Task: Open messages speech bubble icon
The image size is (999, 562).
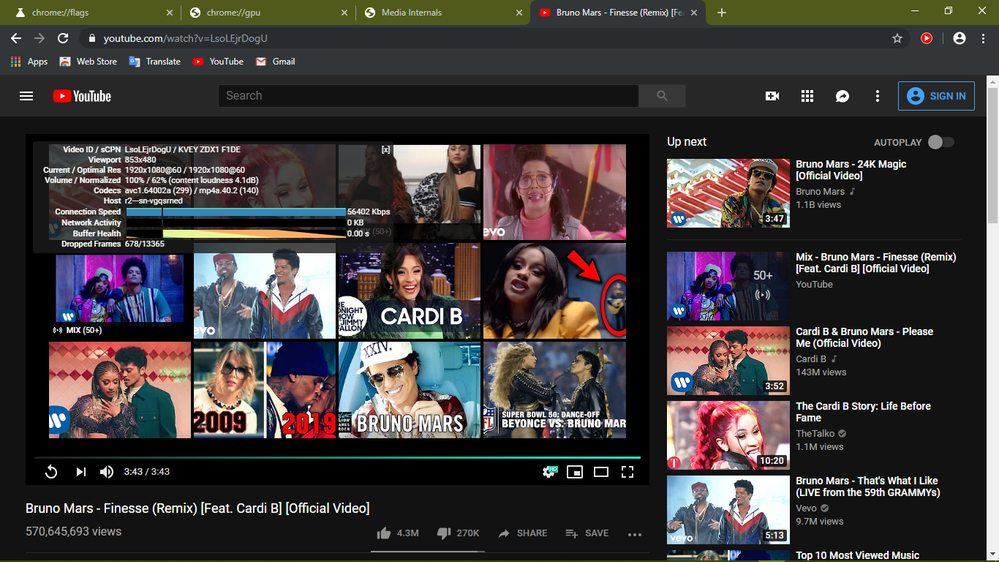Action: pyautogui.click(x=842, y=96)
